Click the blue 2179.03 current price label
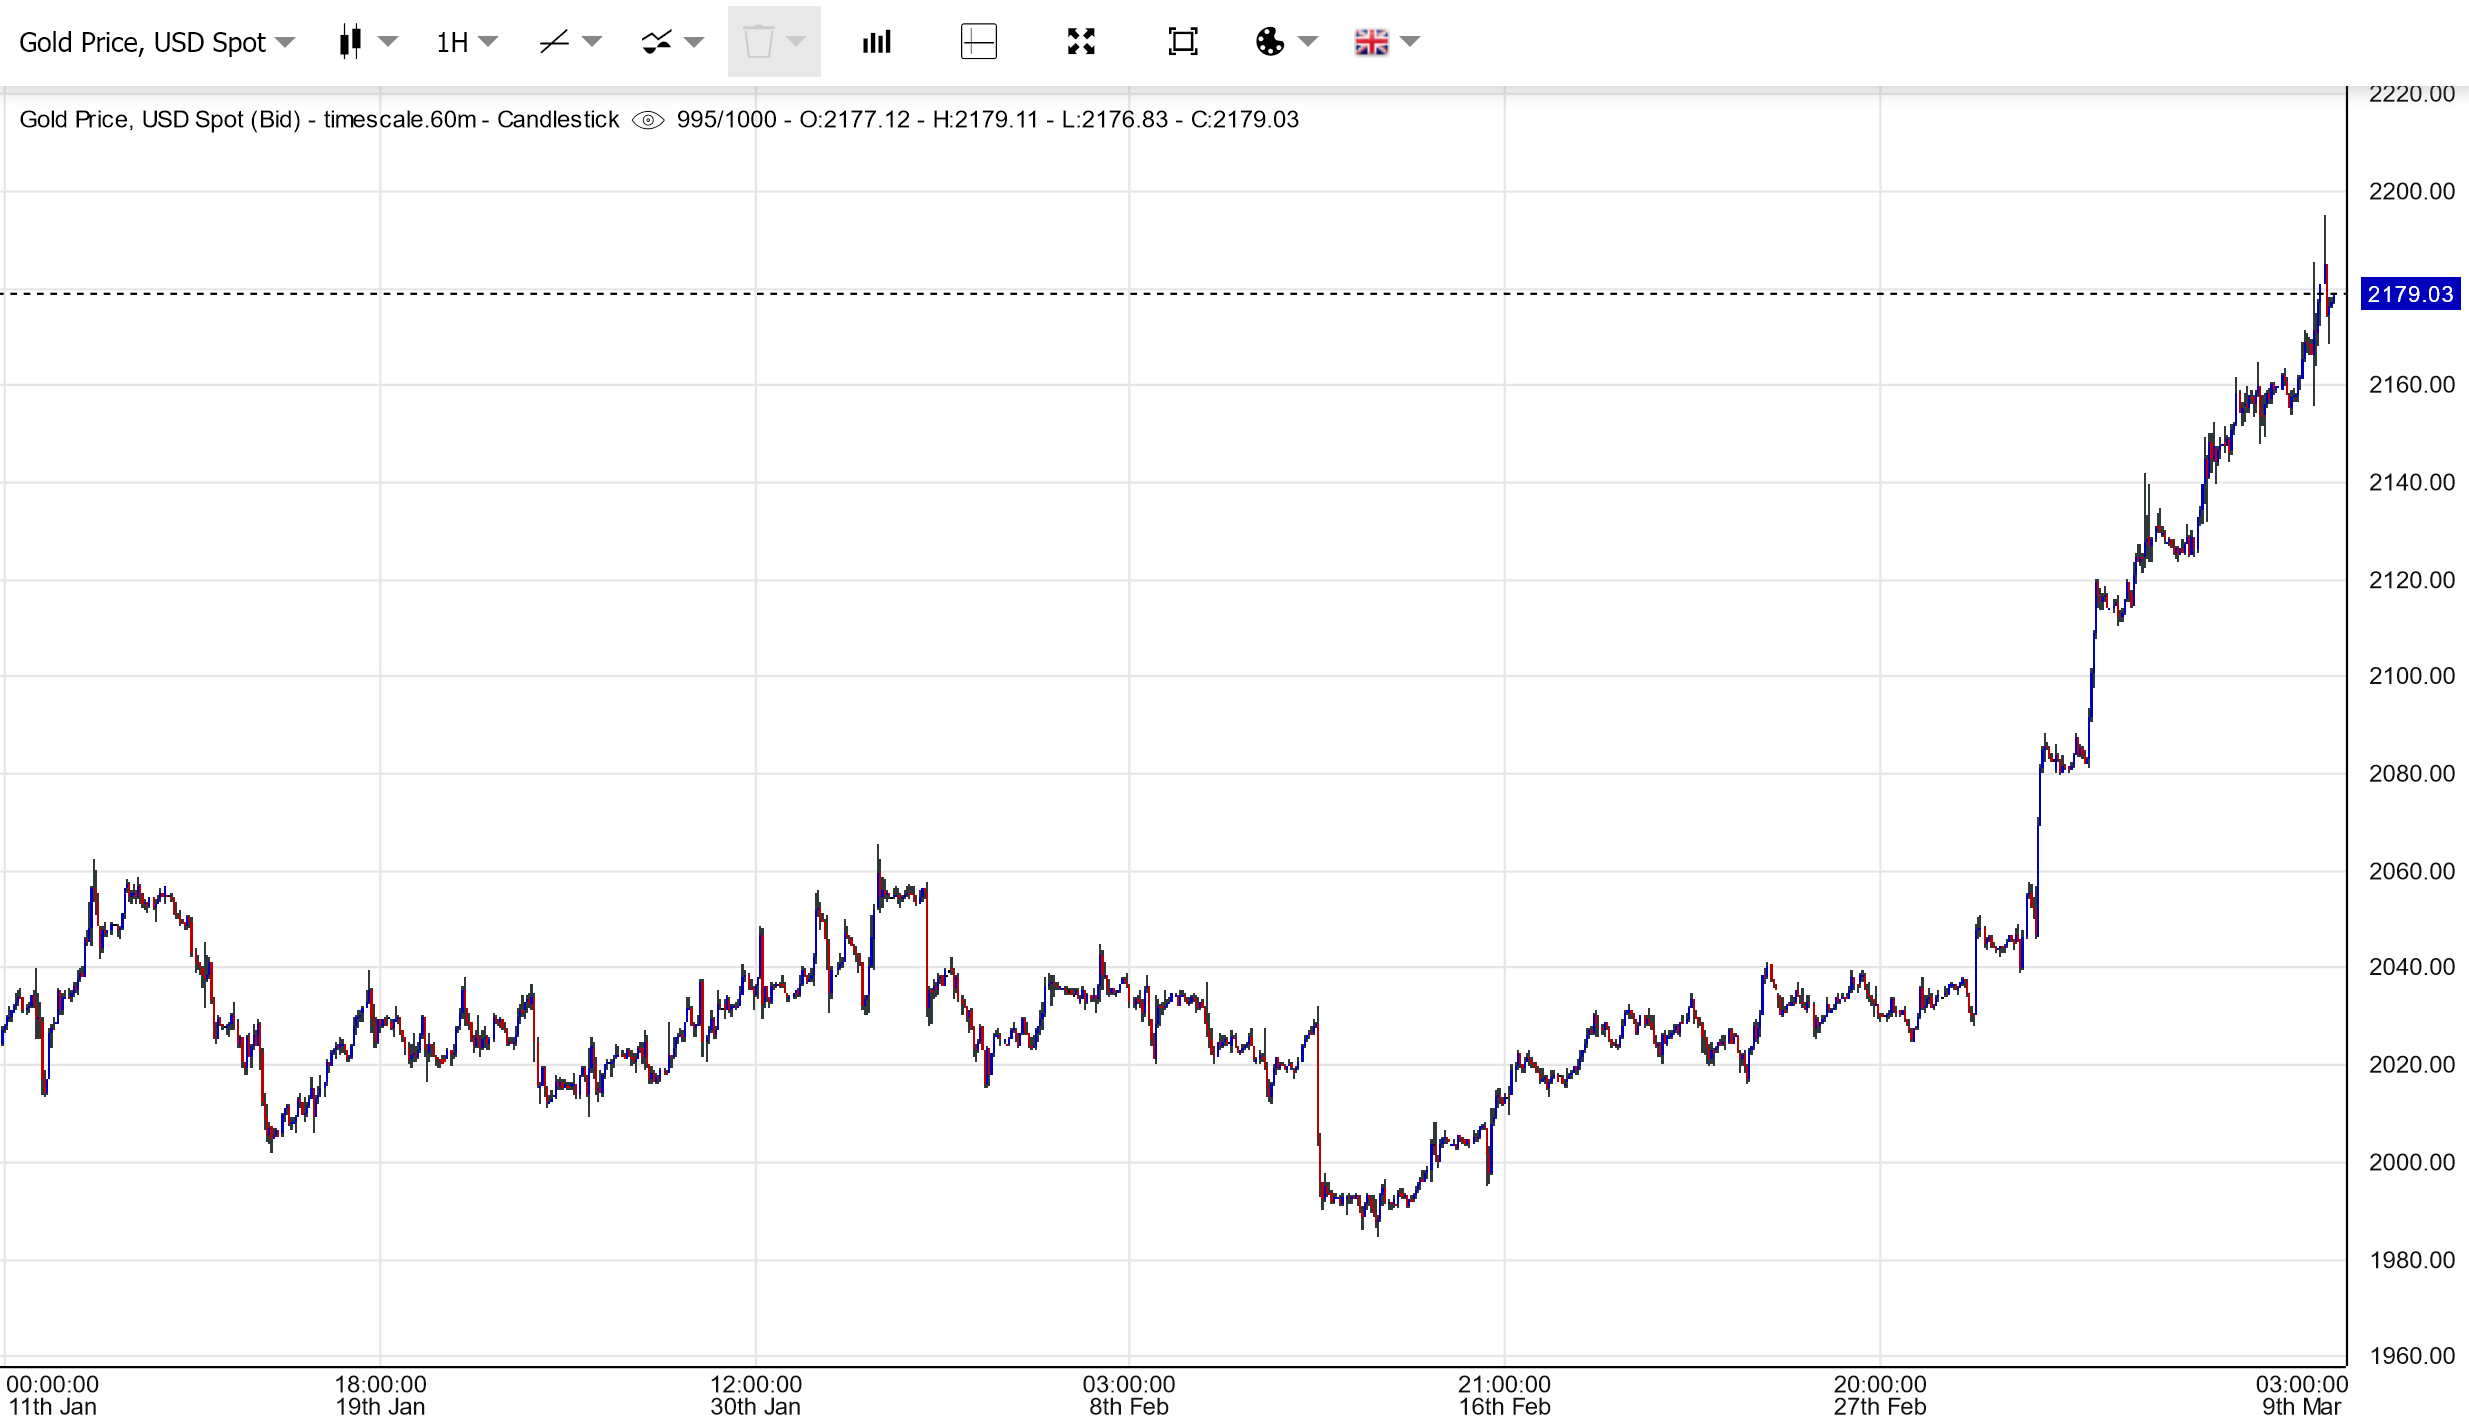2469x1418 pixels. 2410,294
